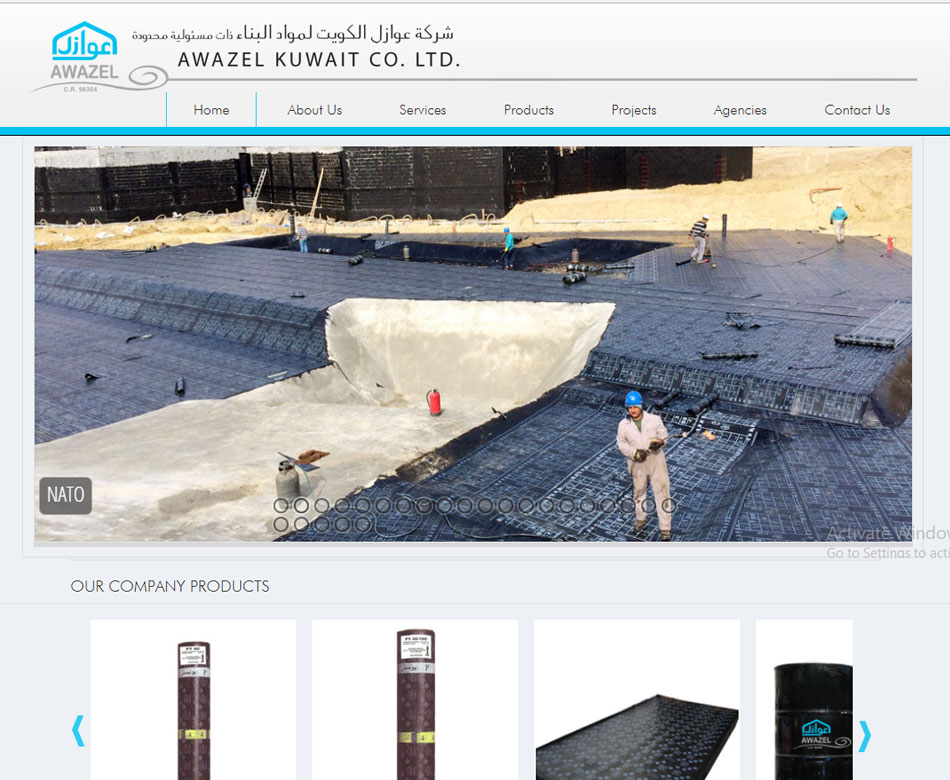Select the last slideshow dot in bottom row
Screen dimensions: 950x780
point(363,524)
